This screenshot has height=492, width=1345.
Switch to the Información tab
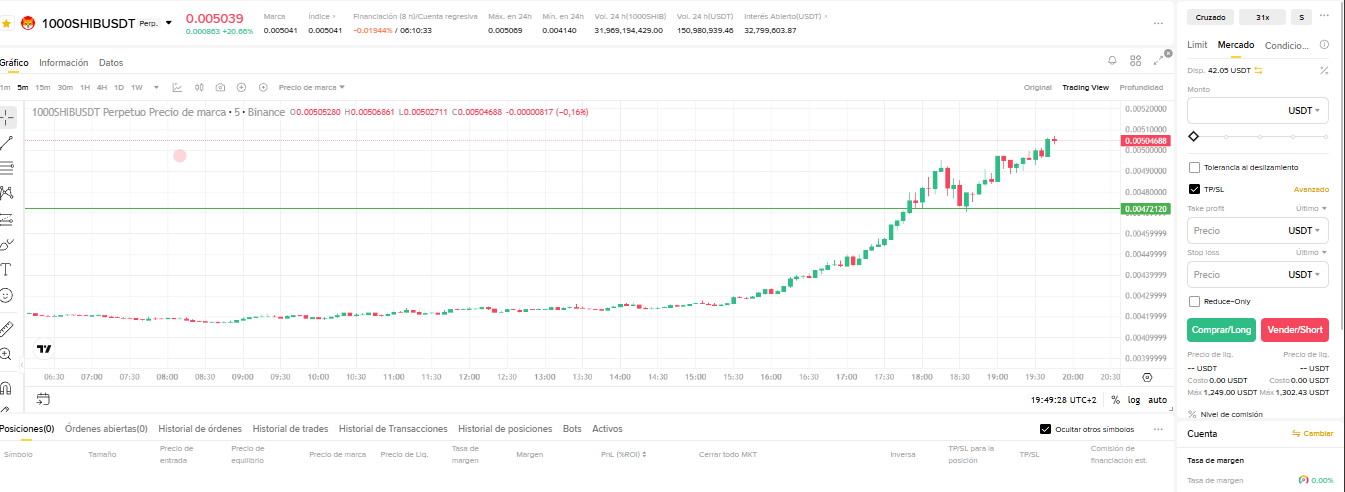pyautogui.click(x=63, y=62)
